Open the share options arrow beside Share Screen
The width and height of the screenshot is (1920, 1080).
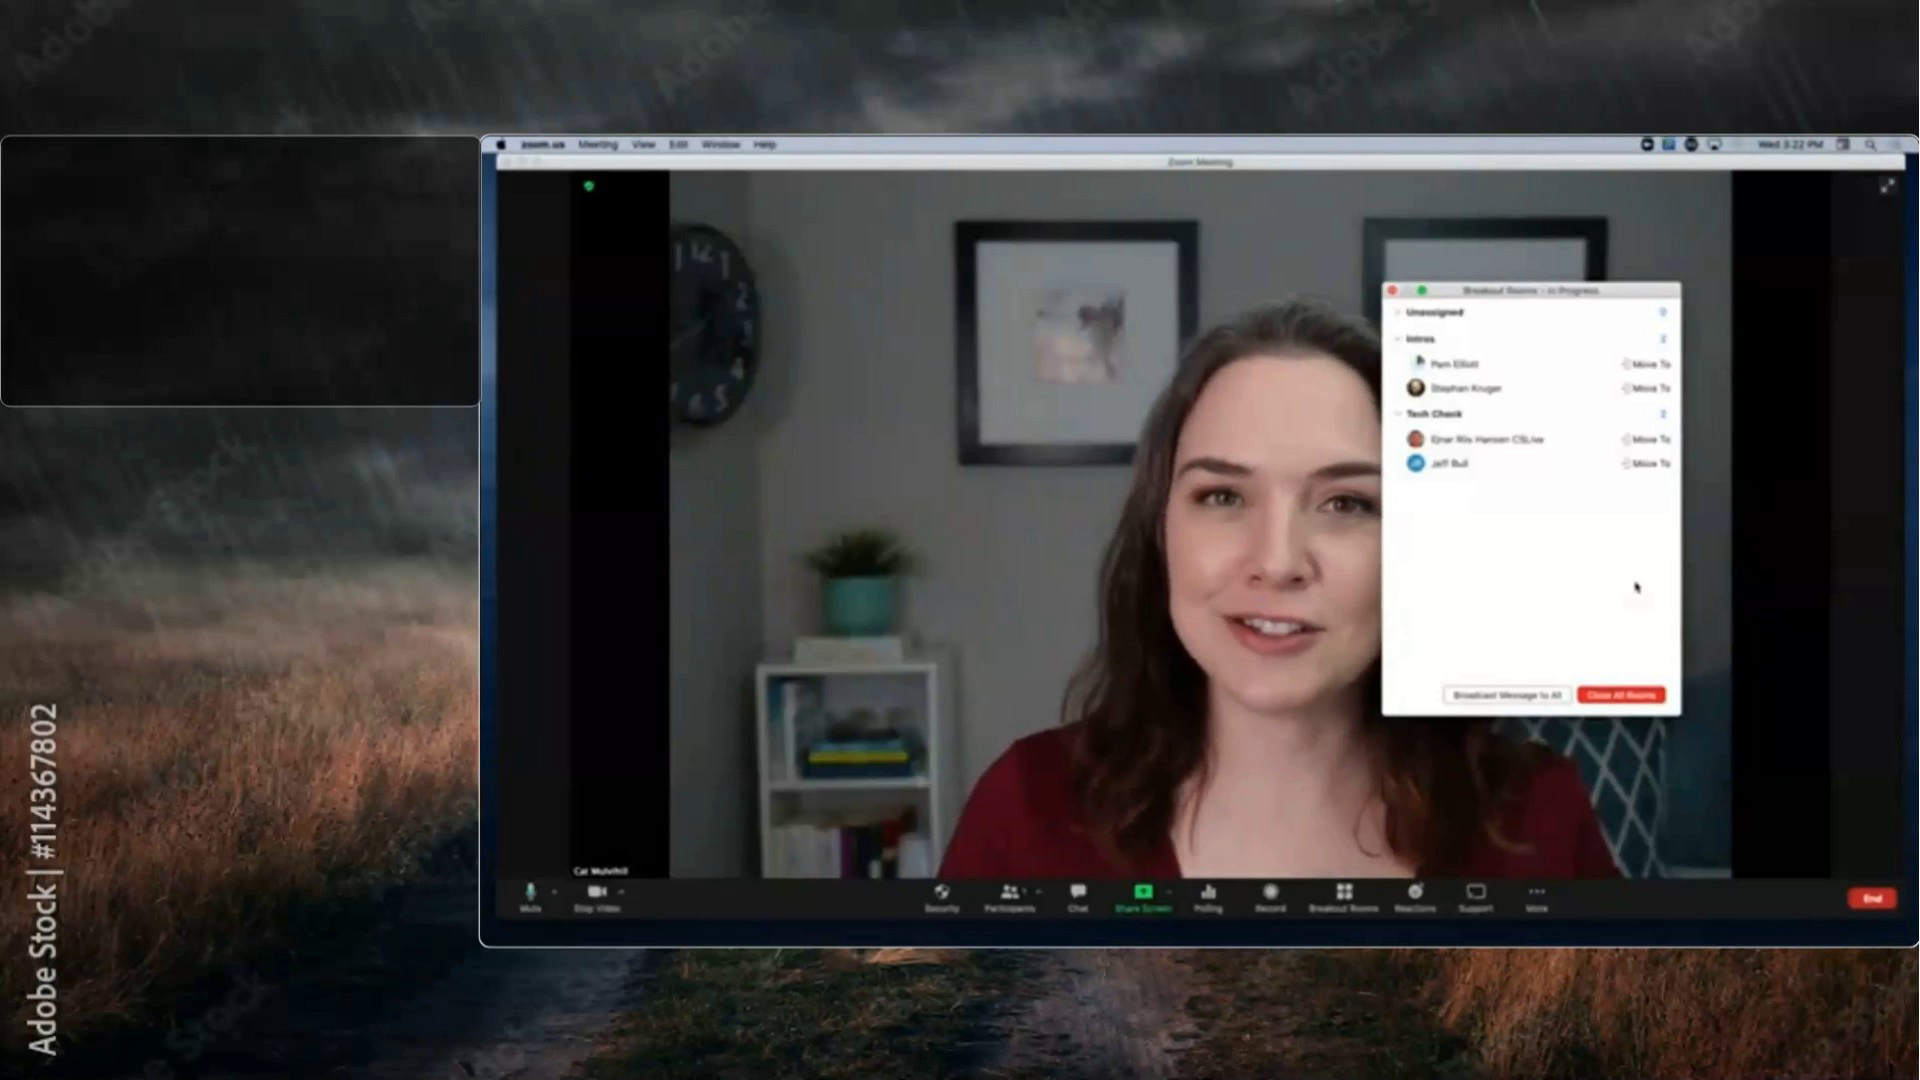tap(1168, 891)
